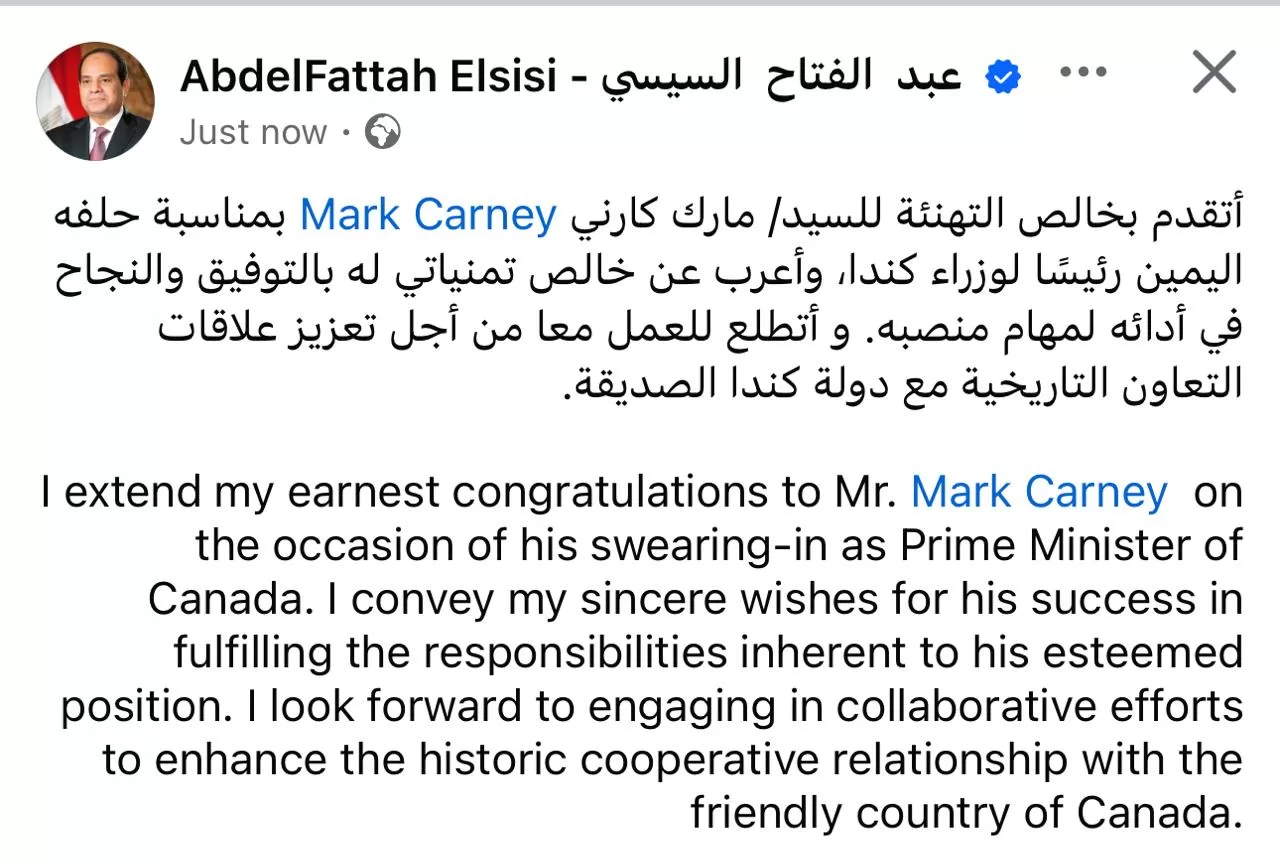The width and height of the screenshot is (1280, 866).
Task: Click the English page name AbdelFattah Elsisi
Action: tap(368, 77)
